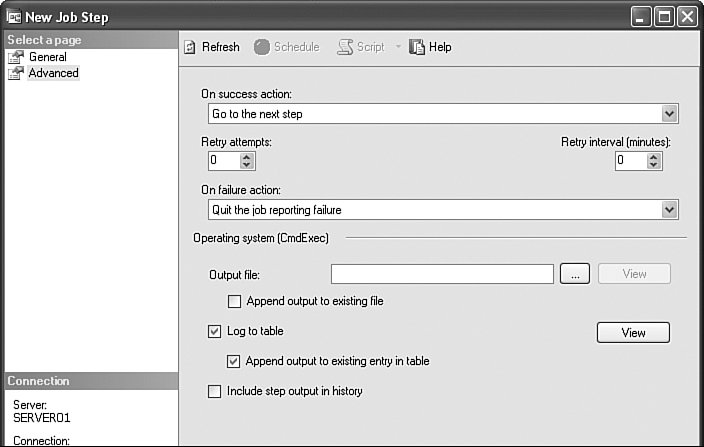
Task: Click the SERVER01 server name text
Action: [42, 418]
